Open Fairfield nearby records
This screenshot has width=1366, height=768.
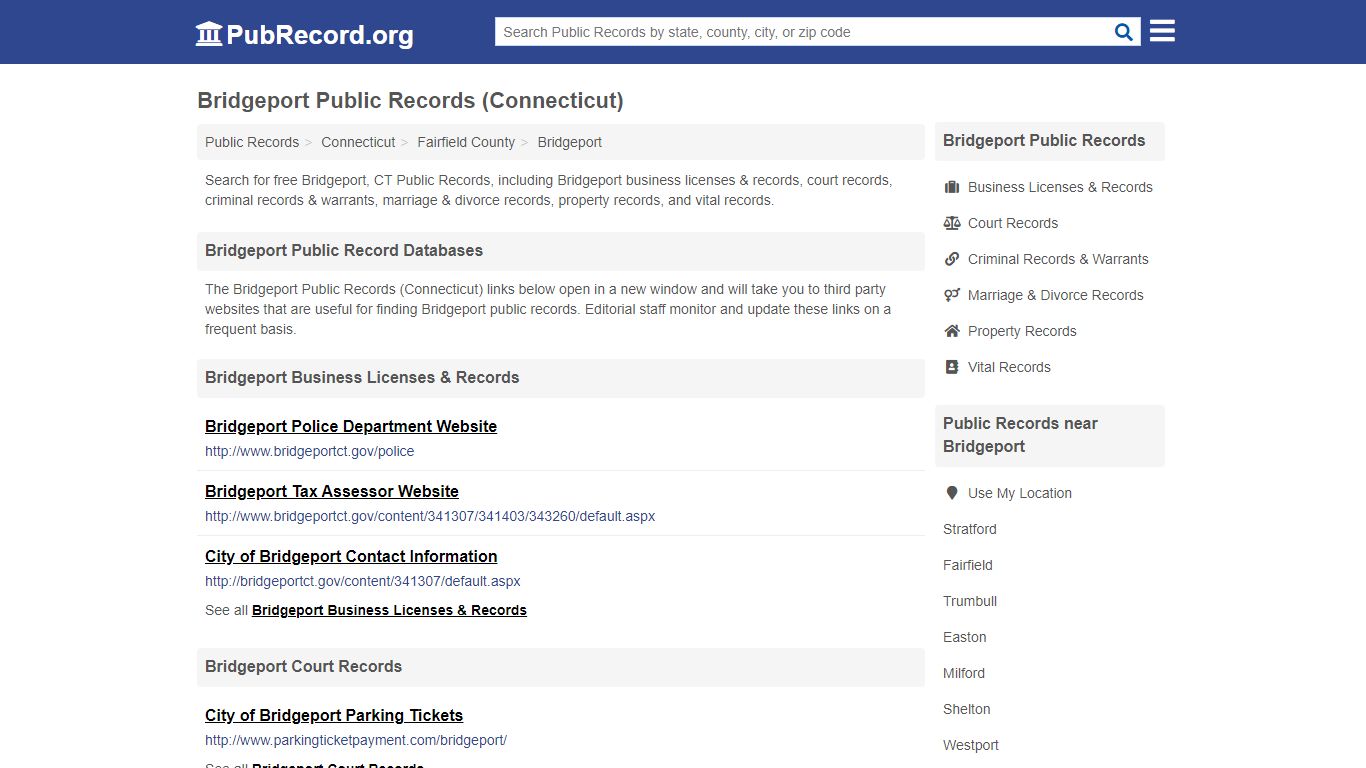click(x=968, y=565)
